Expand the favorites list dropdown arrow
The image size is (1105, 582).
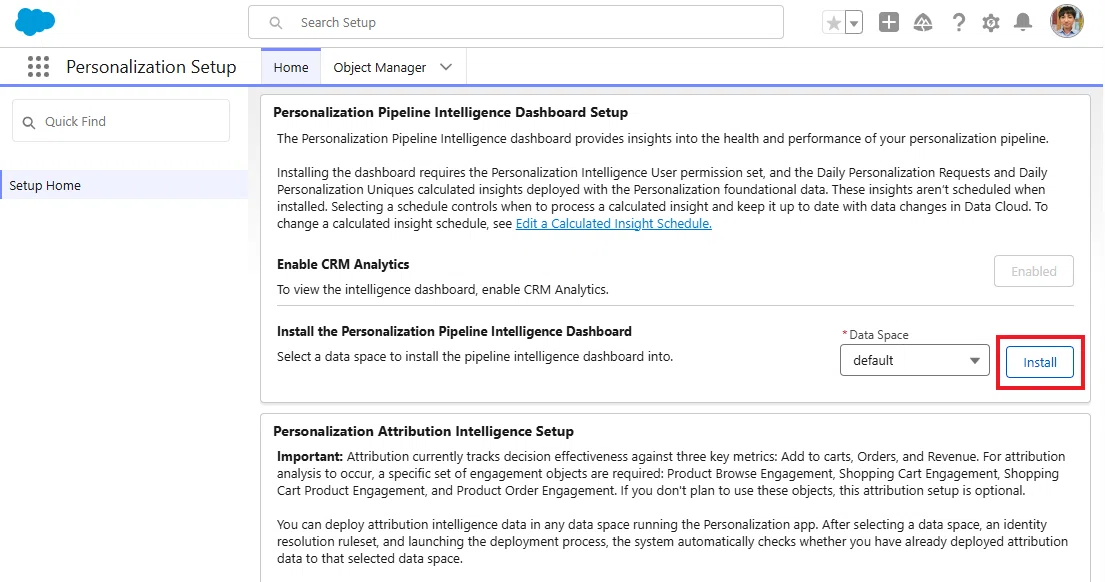(854, 23)
